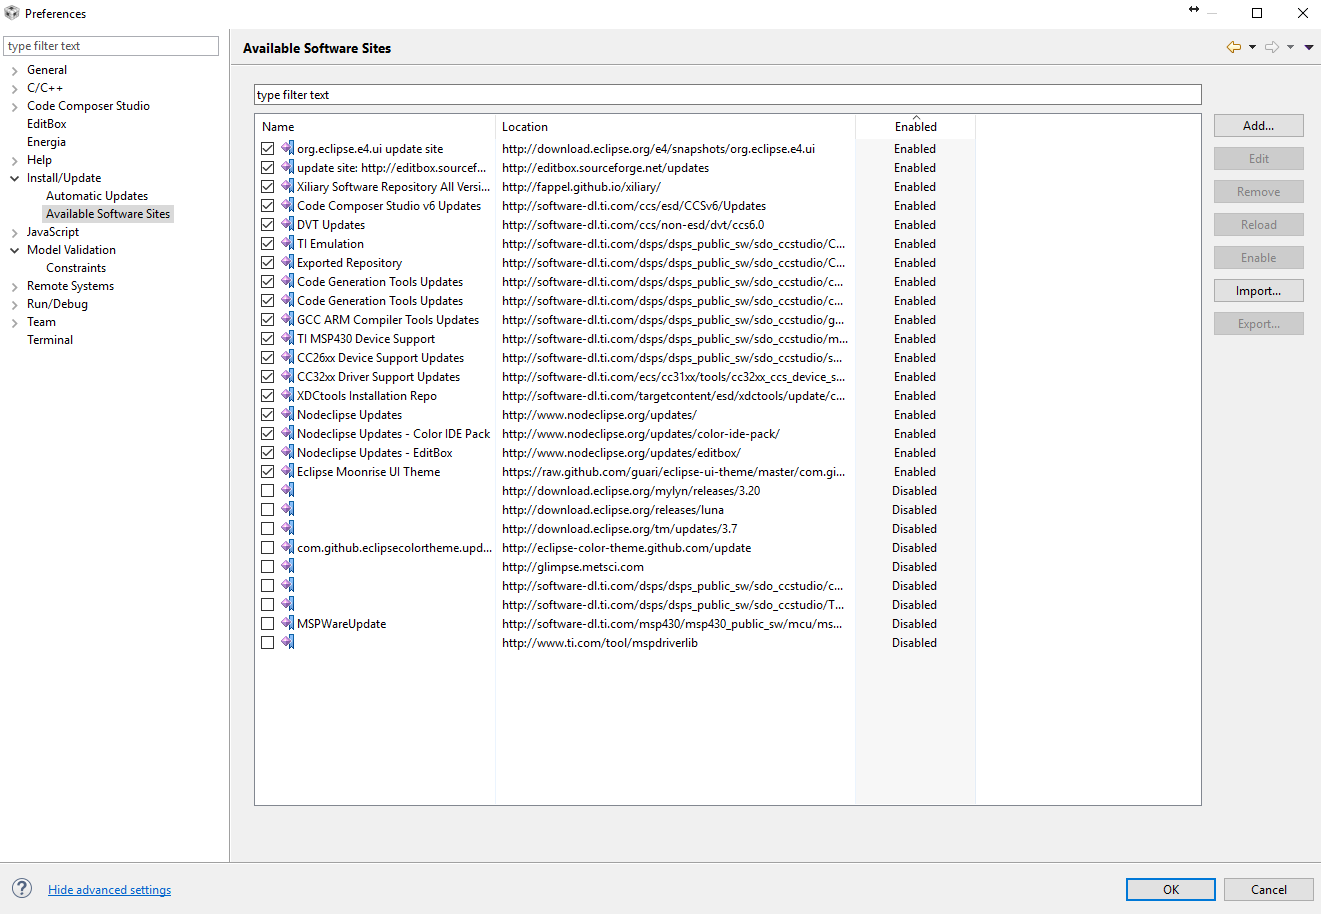Screen dimensions: 1321x914
Task: Click the site icon for org.eclipse.e4.ui update site
Action: point(287,148)
